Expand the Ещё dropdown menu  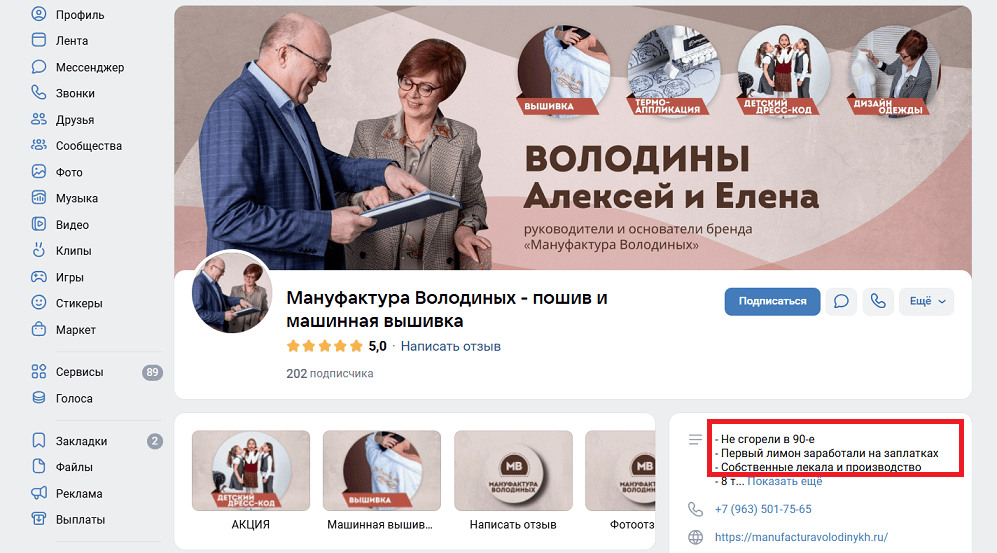click(926, 301)
